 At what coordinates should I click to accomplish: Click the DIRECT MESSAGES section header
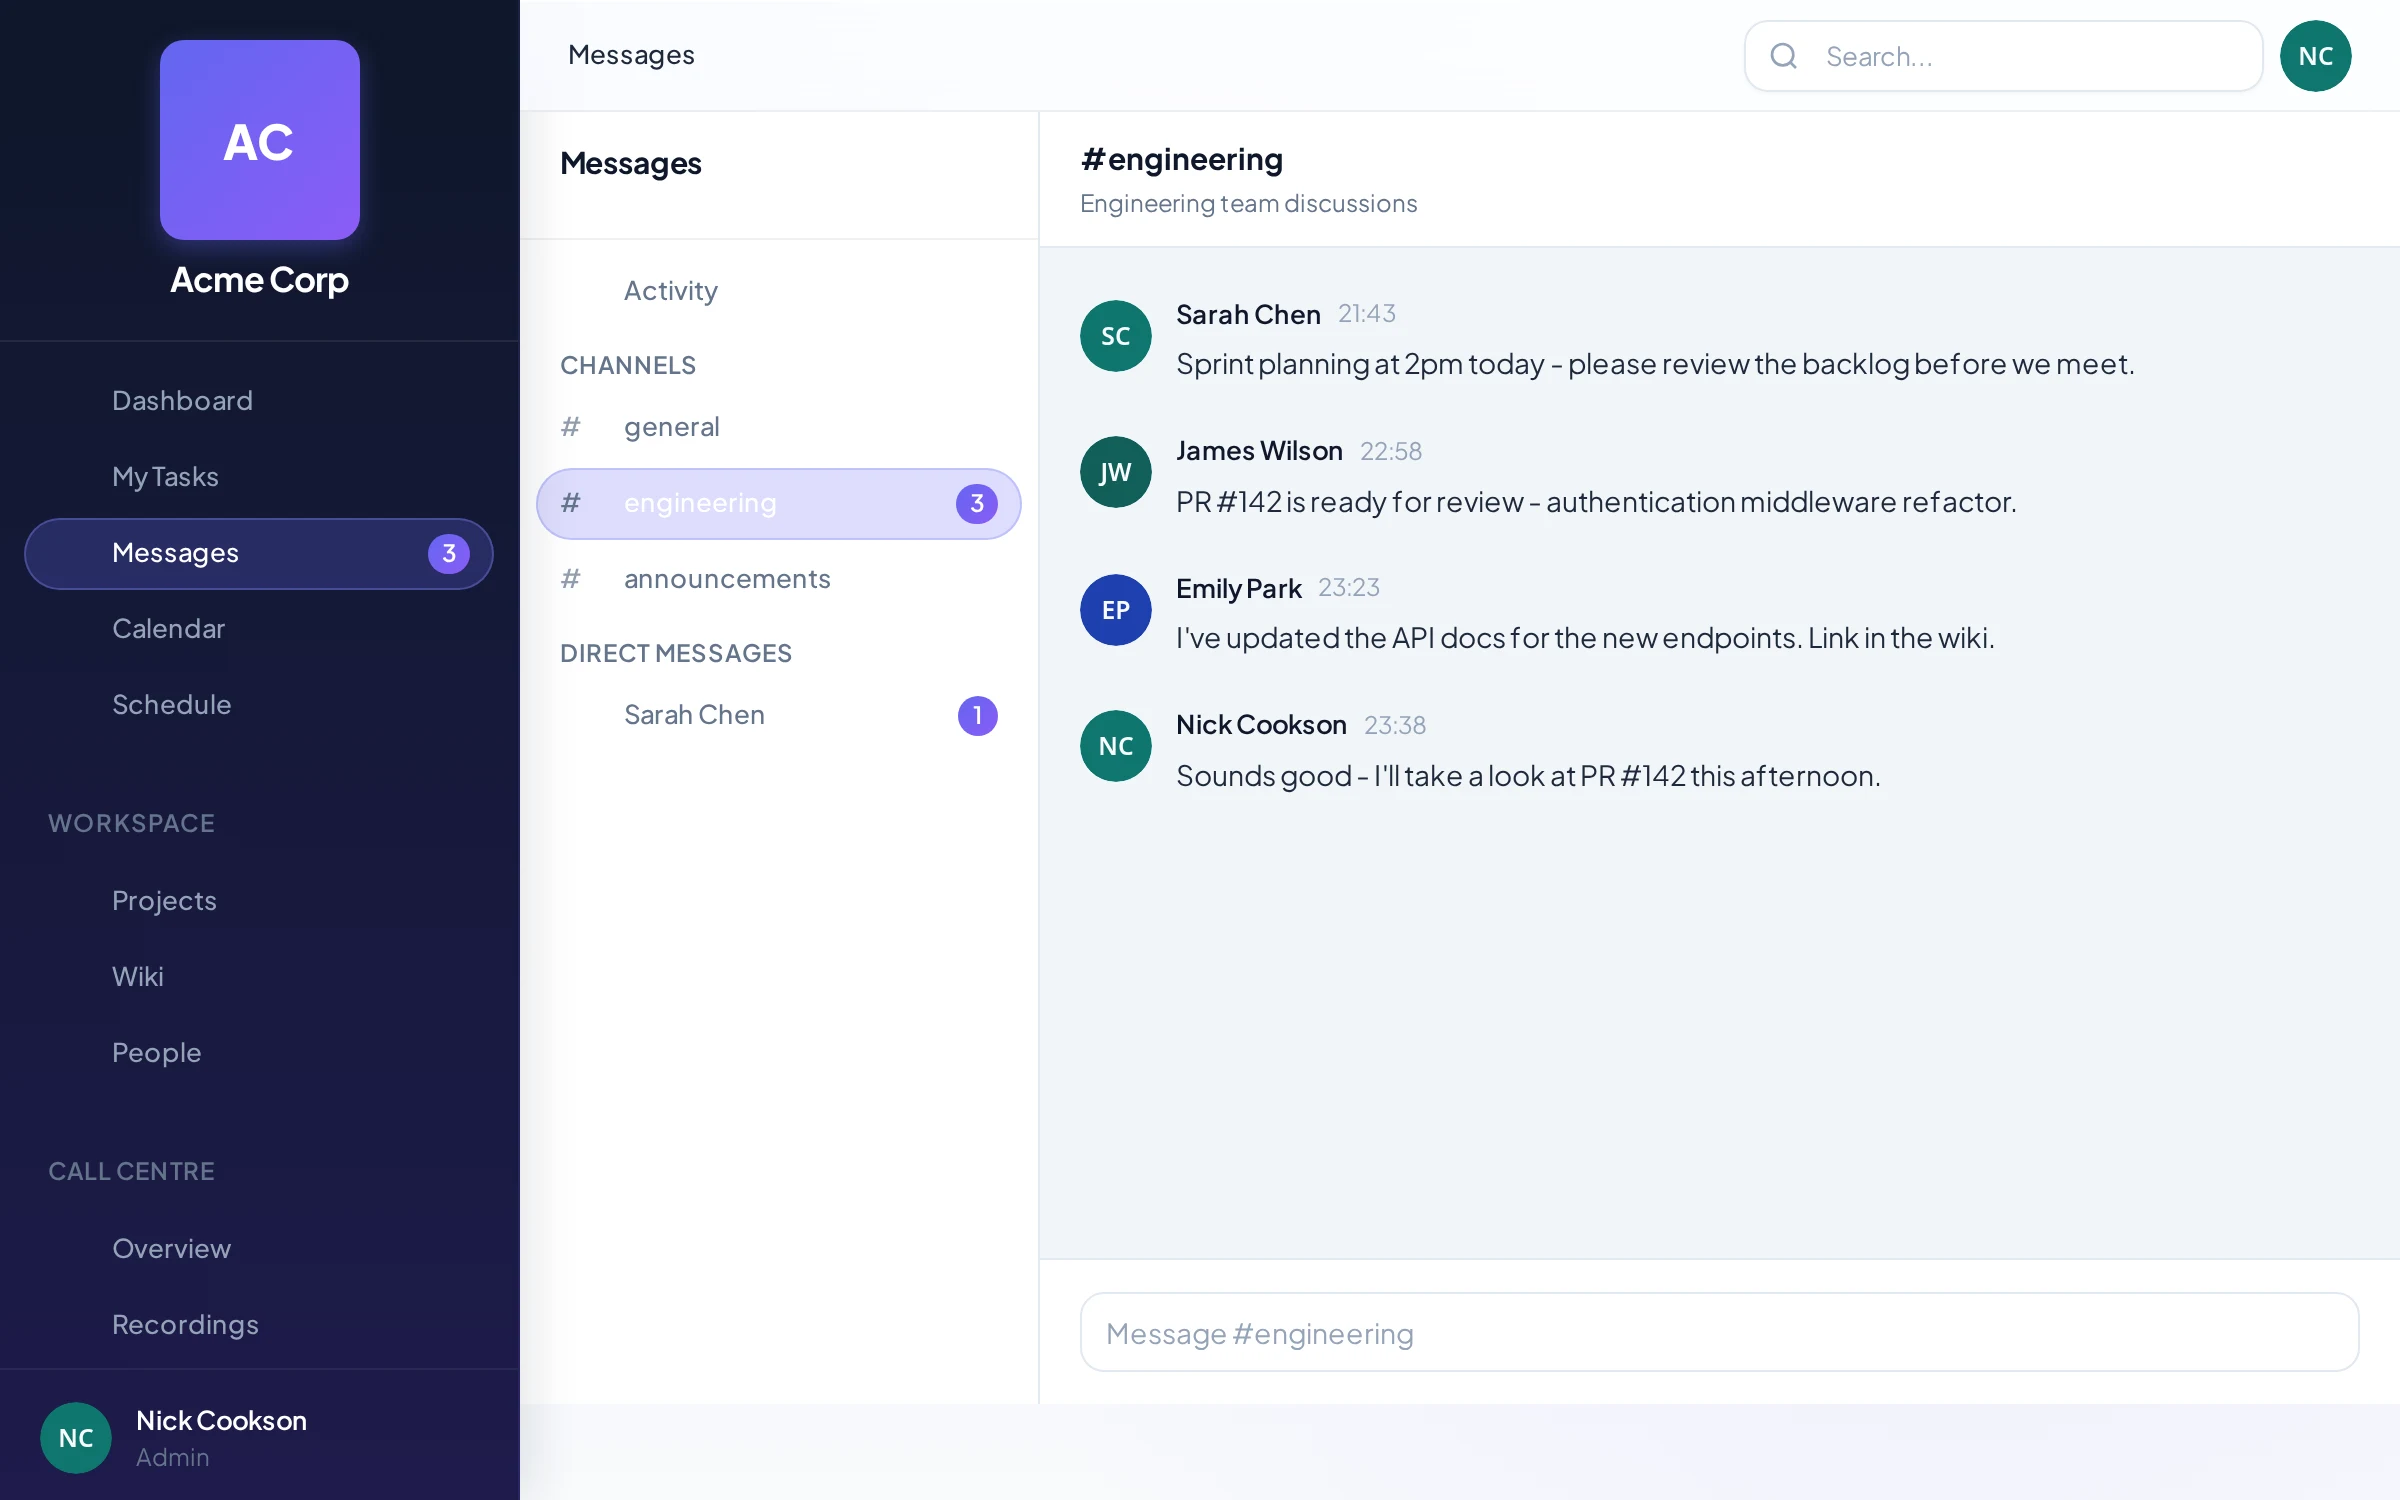coord(676,653)
